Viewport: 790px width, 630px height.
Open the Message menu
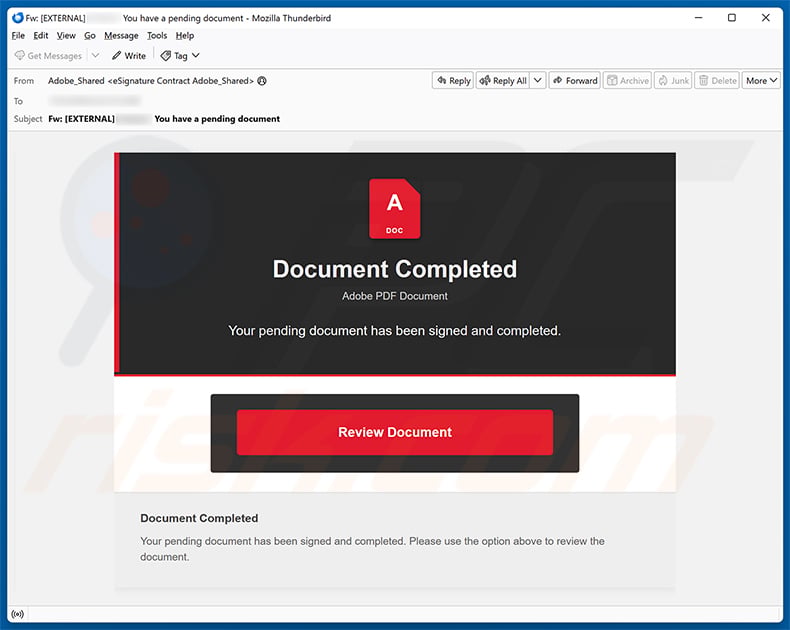[121, 35]
